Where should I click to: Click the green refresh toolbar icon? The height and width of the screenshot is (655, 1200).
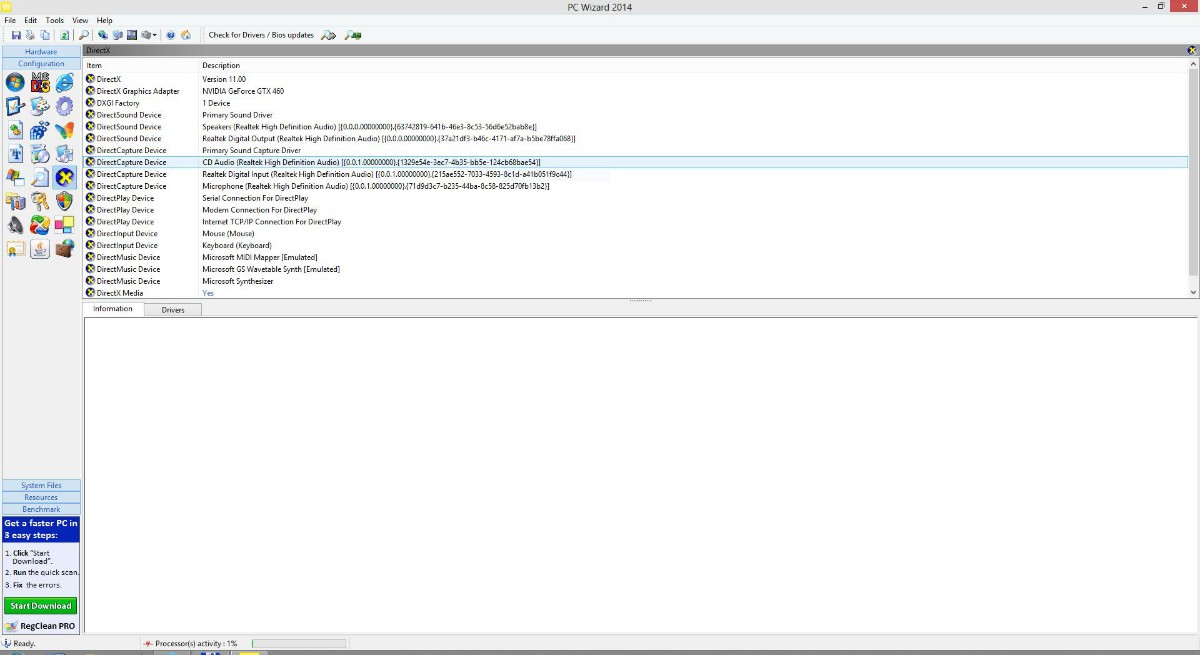click(65, 35)
